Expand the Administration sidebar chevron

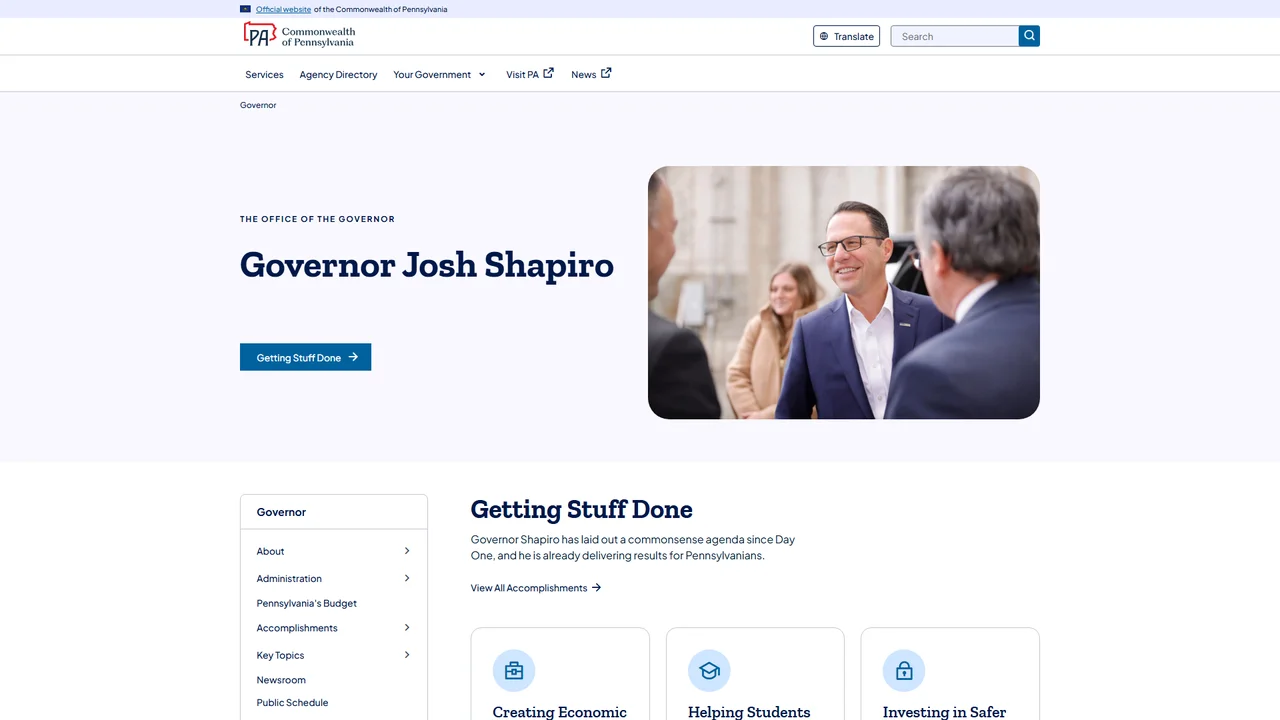(407, 578)
